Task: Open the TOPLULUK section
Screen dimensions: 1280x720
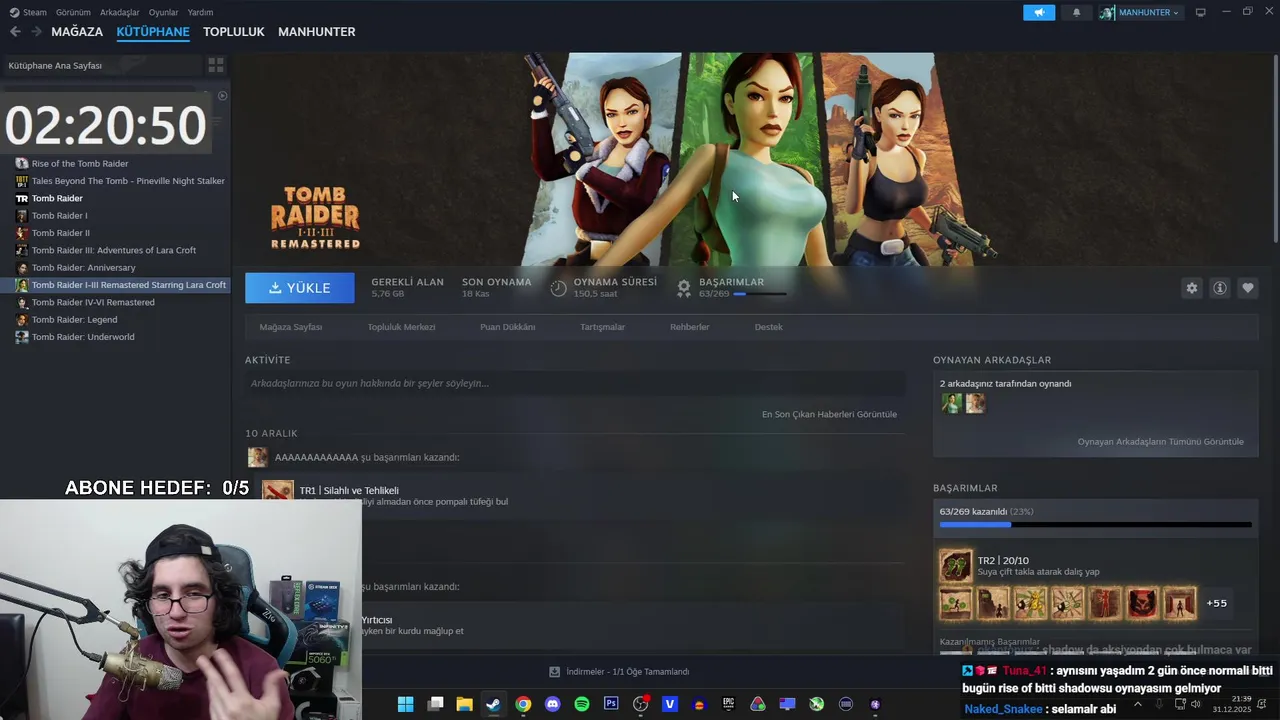Action: (234, 32)
